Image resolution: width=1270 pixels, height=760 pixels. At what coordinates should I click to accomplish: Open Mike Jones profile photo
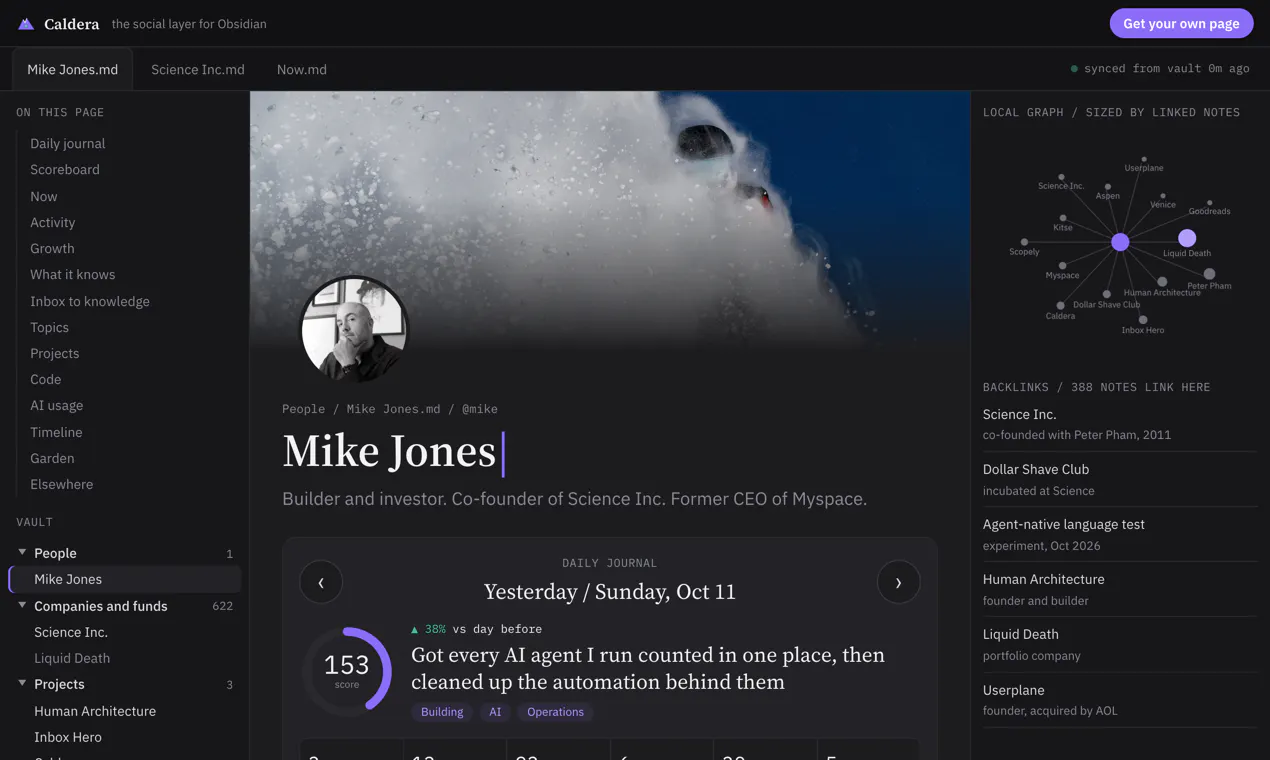(x=354, y=330)
